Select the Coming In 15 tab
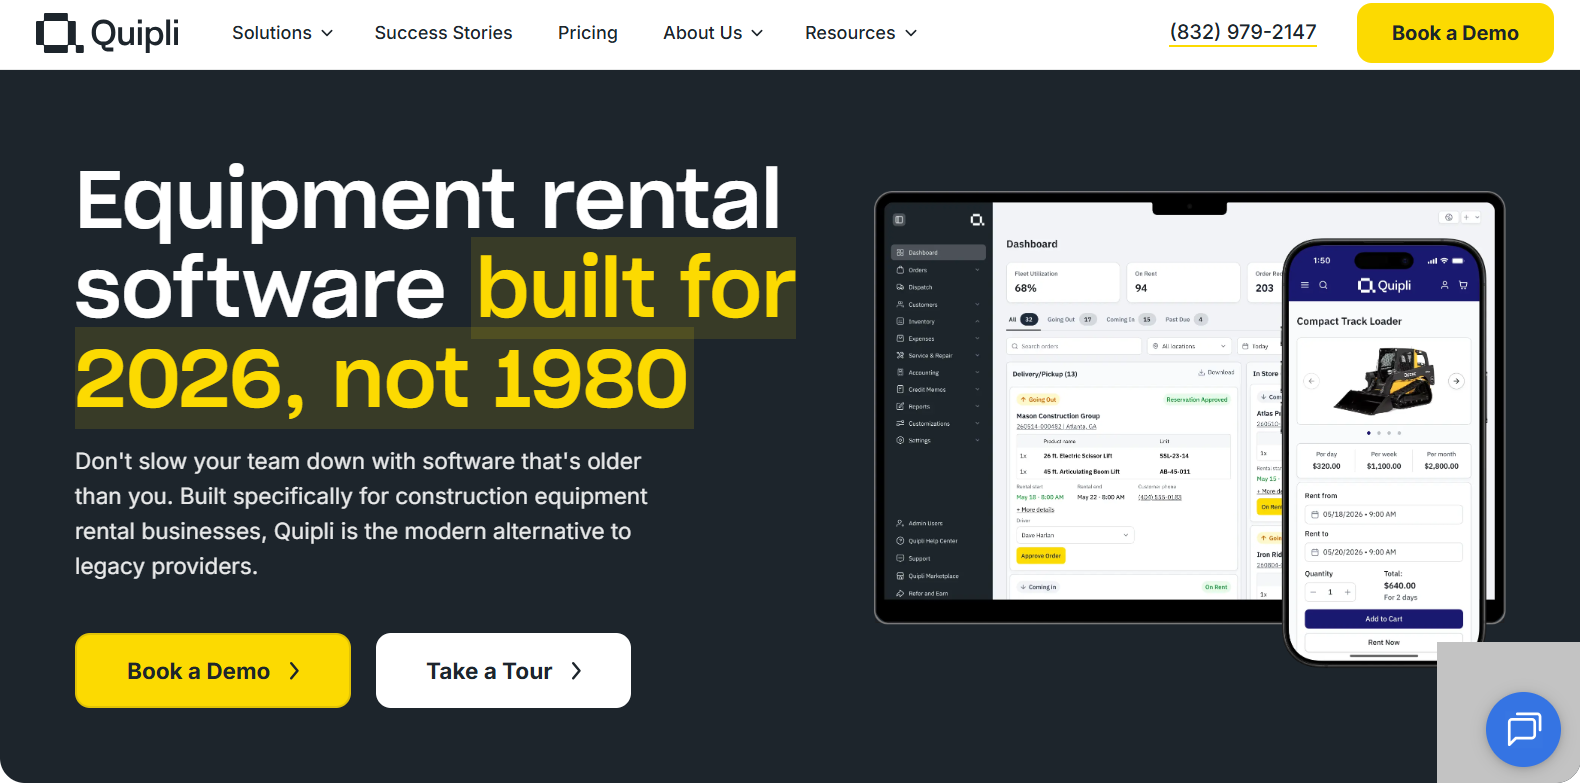 click(1130, 320)
